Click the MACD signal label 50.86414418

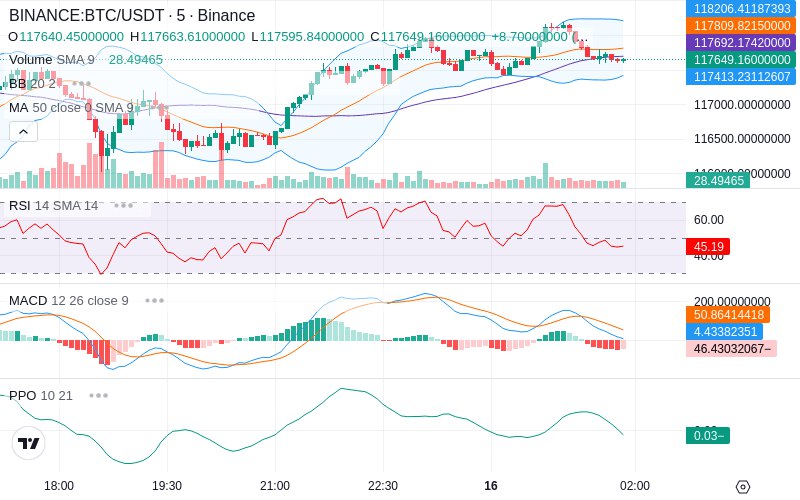pos(728,314)
